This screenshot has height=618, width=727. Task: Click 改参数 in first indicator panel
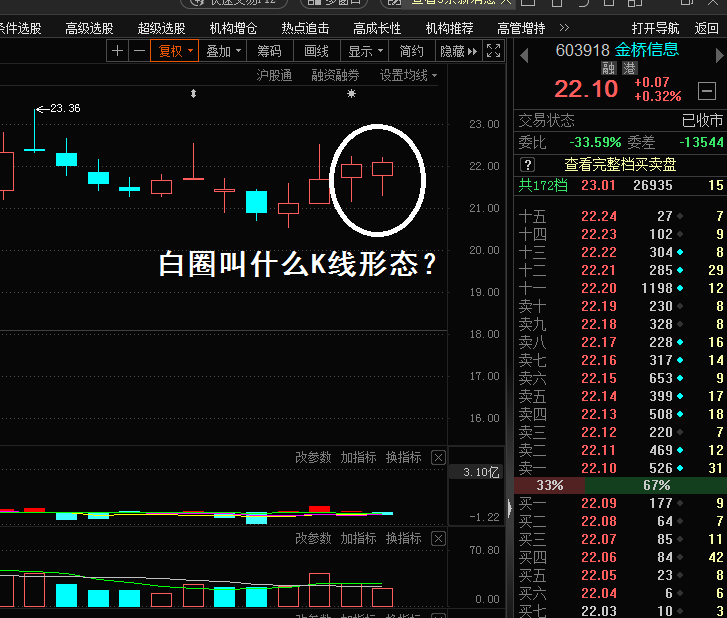(313, 458)
